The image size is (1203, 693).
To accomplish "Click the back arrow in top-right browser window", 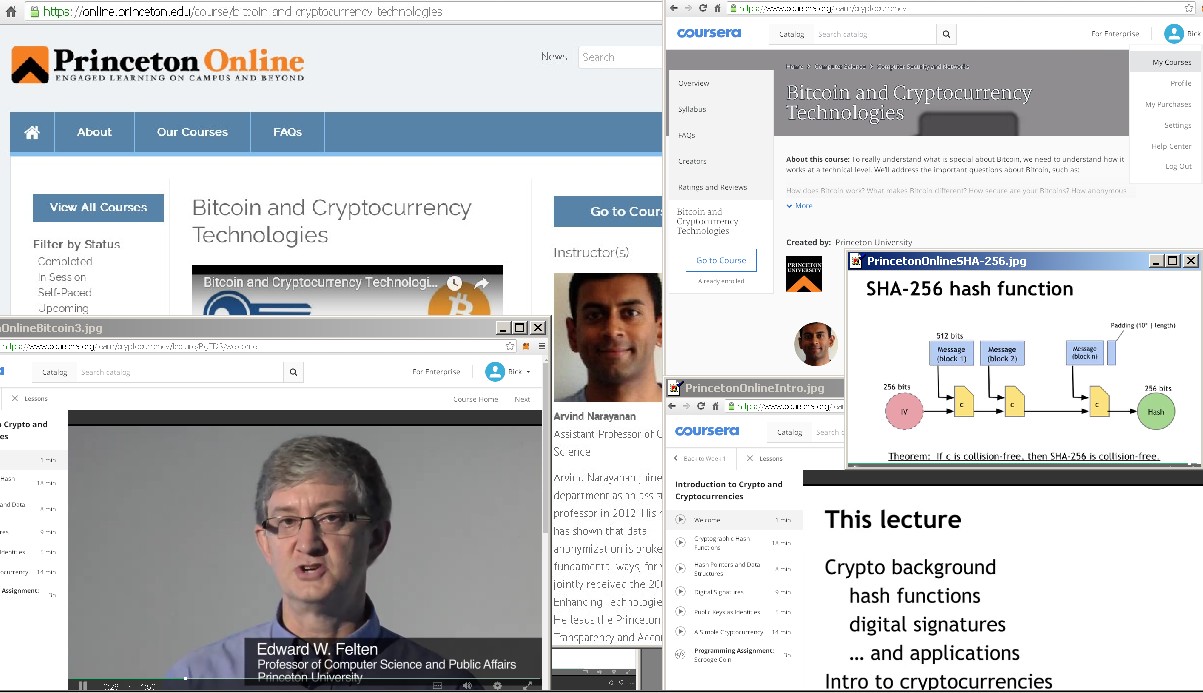I will click(674, 8).
